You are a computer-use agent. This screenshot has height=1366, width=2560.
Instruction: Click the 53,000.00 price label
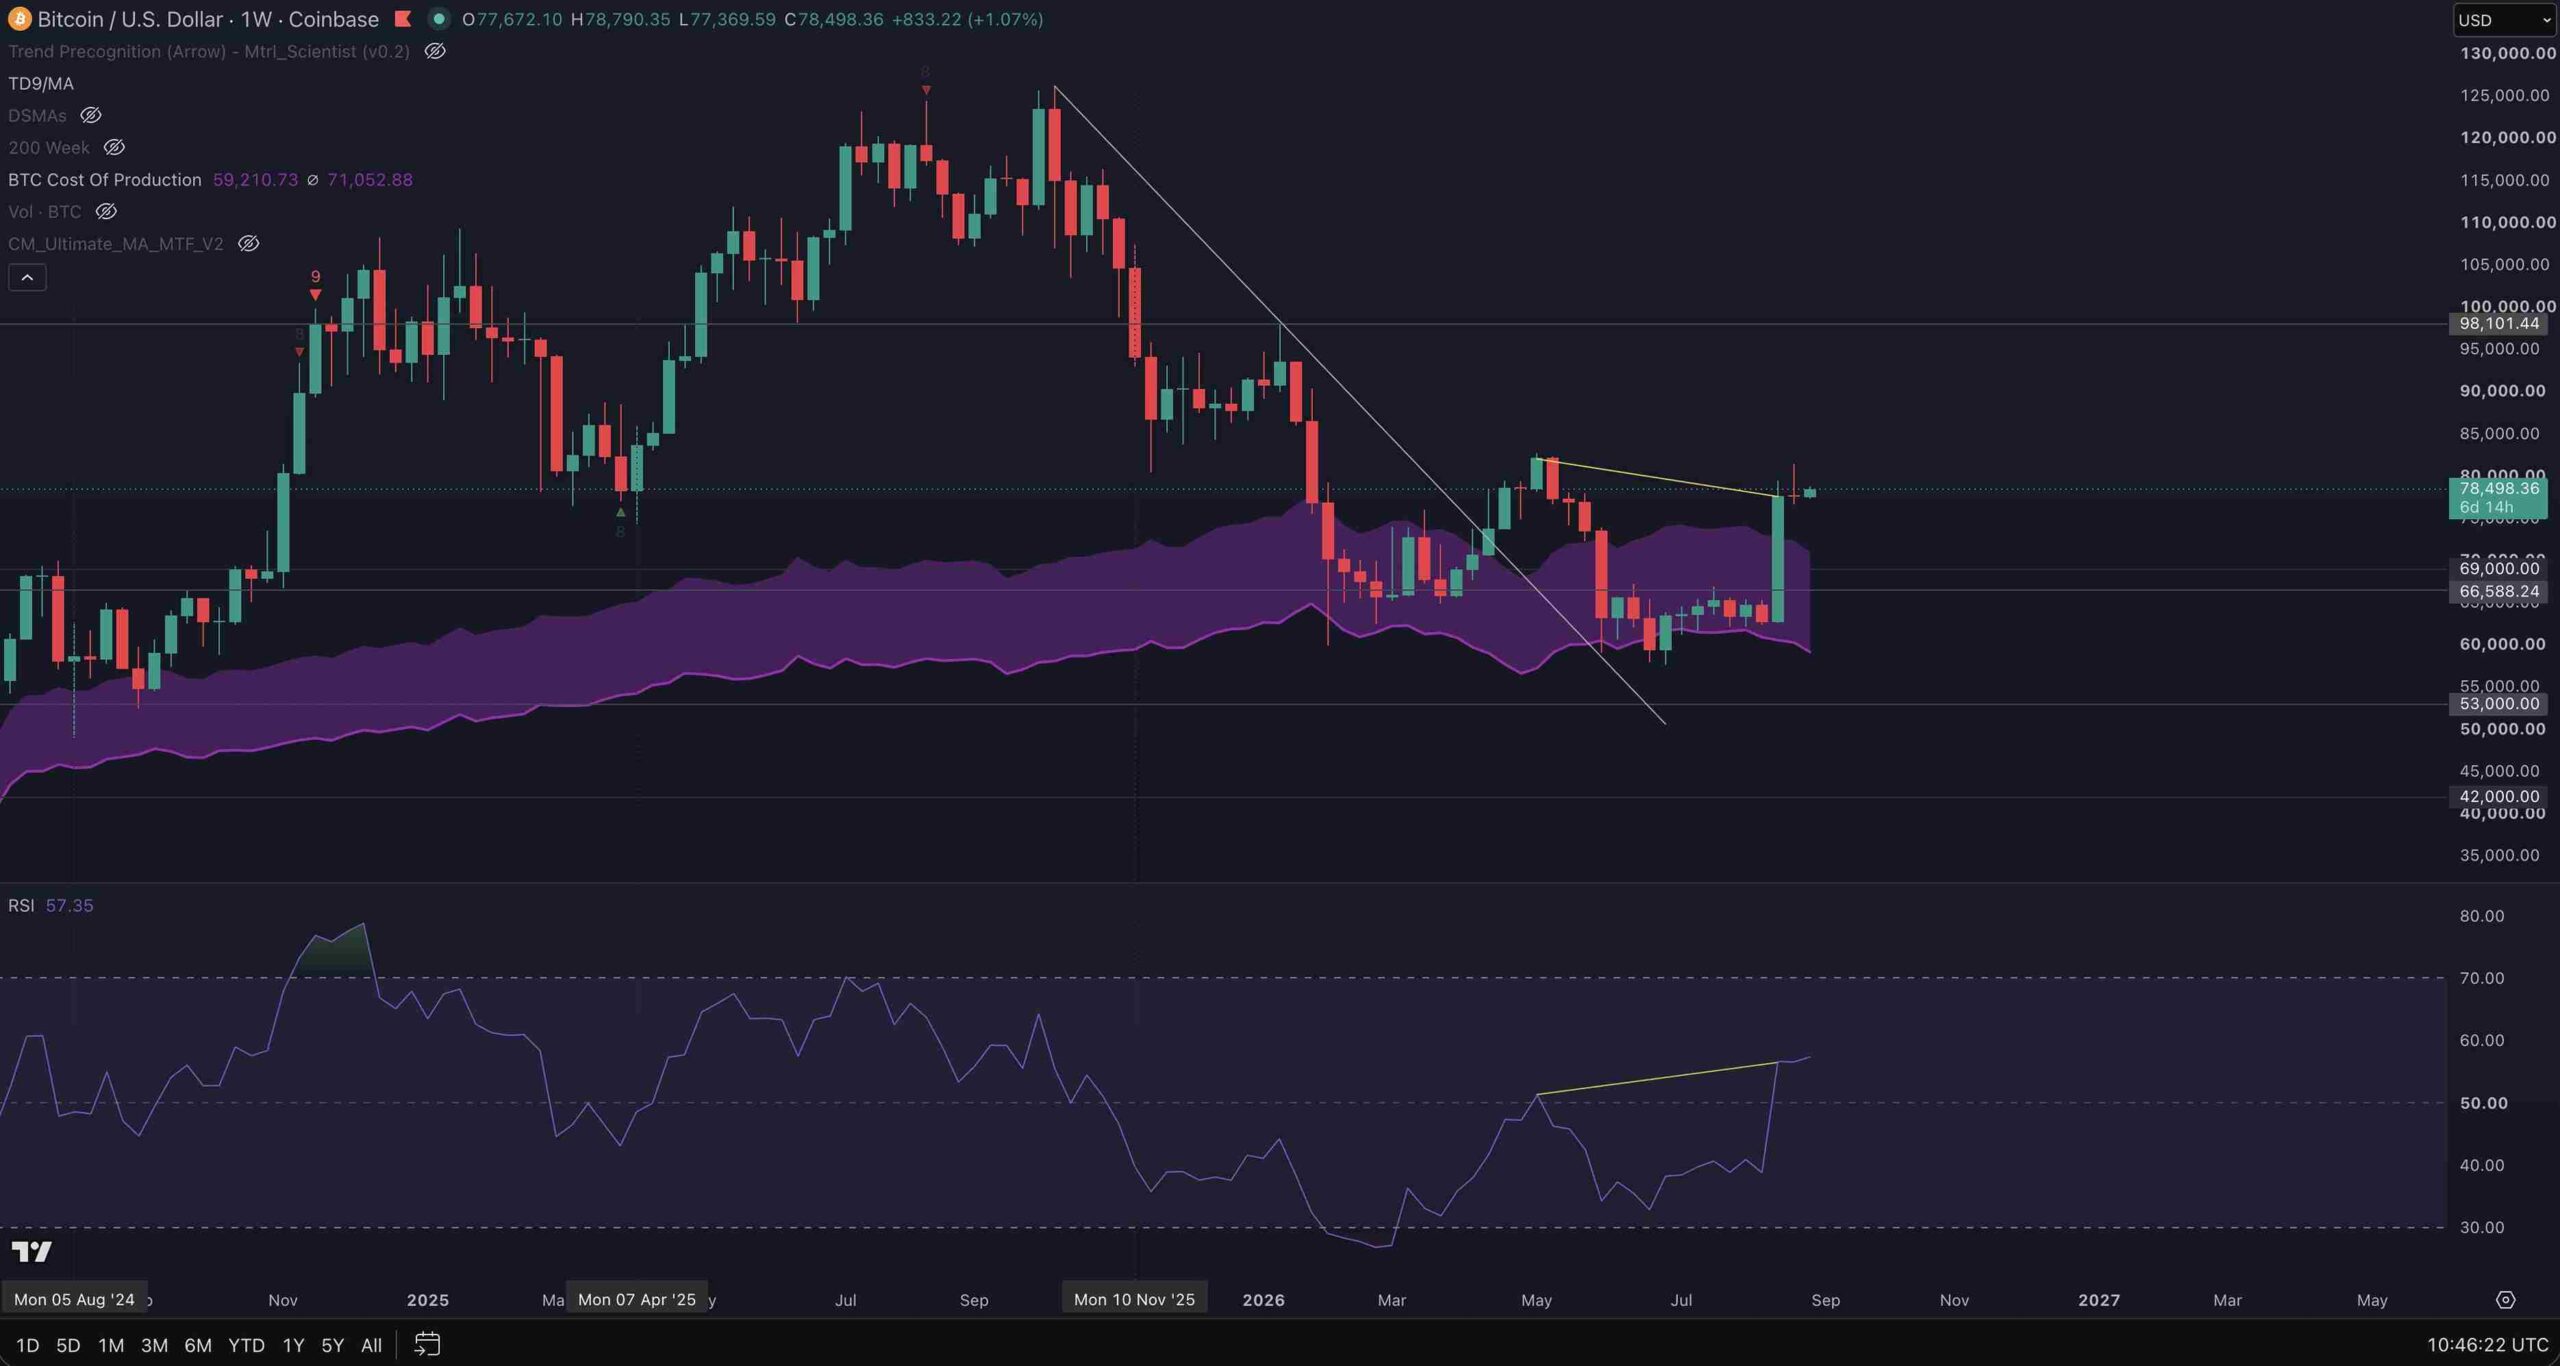click(x=2499, y=704)
